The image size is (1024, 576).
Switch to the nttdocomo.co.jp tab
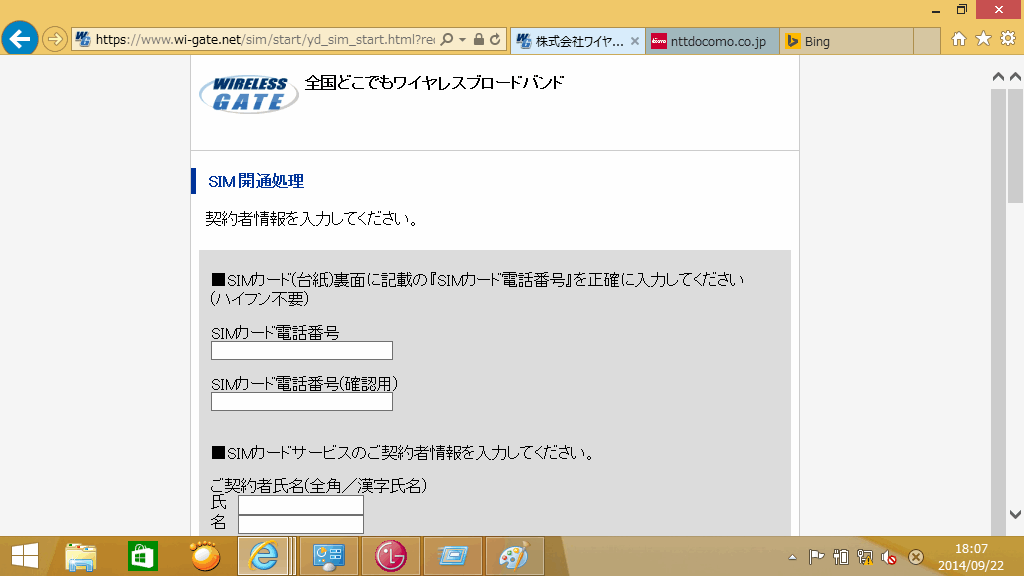coord(711,41)
